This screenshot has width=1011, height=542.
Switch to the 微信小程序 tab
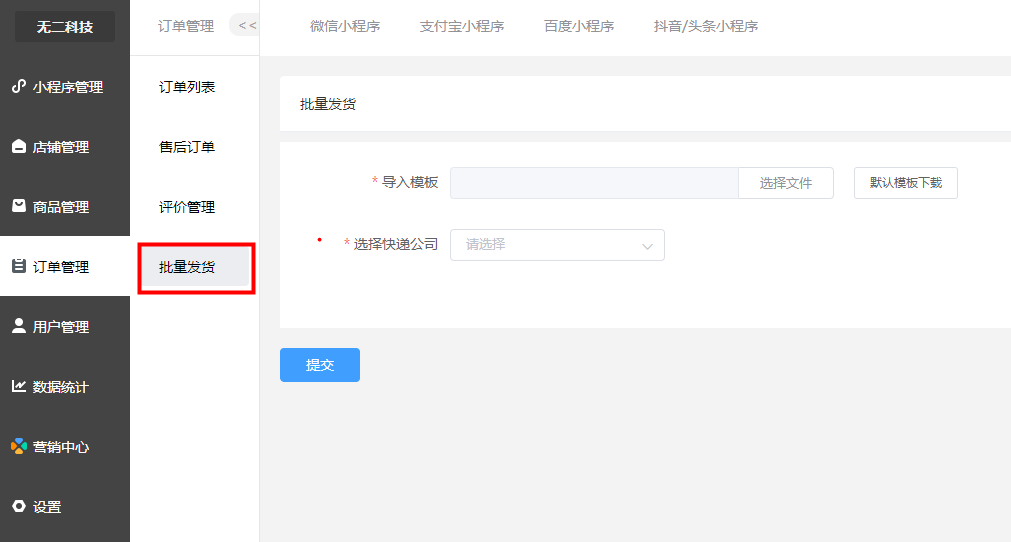[345, 26]
